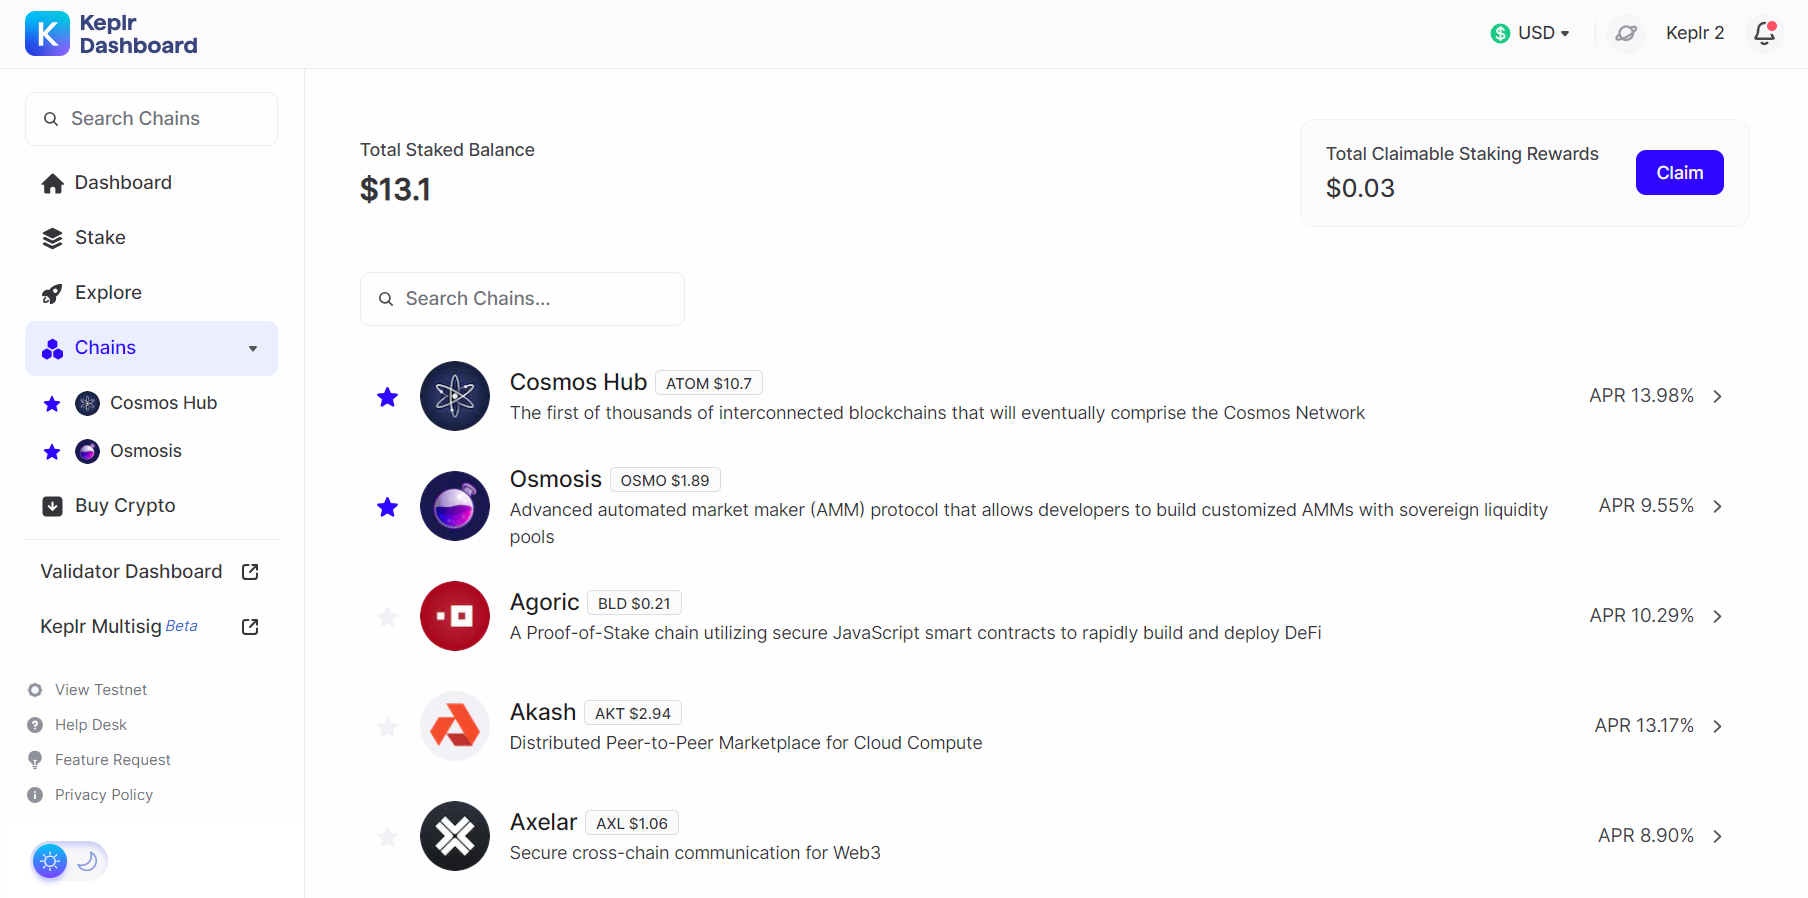Click the Buy Crypto download icon

coord(53,506)
